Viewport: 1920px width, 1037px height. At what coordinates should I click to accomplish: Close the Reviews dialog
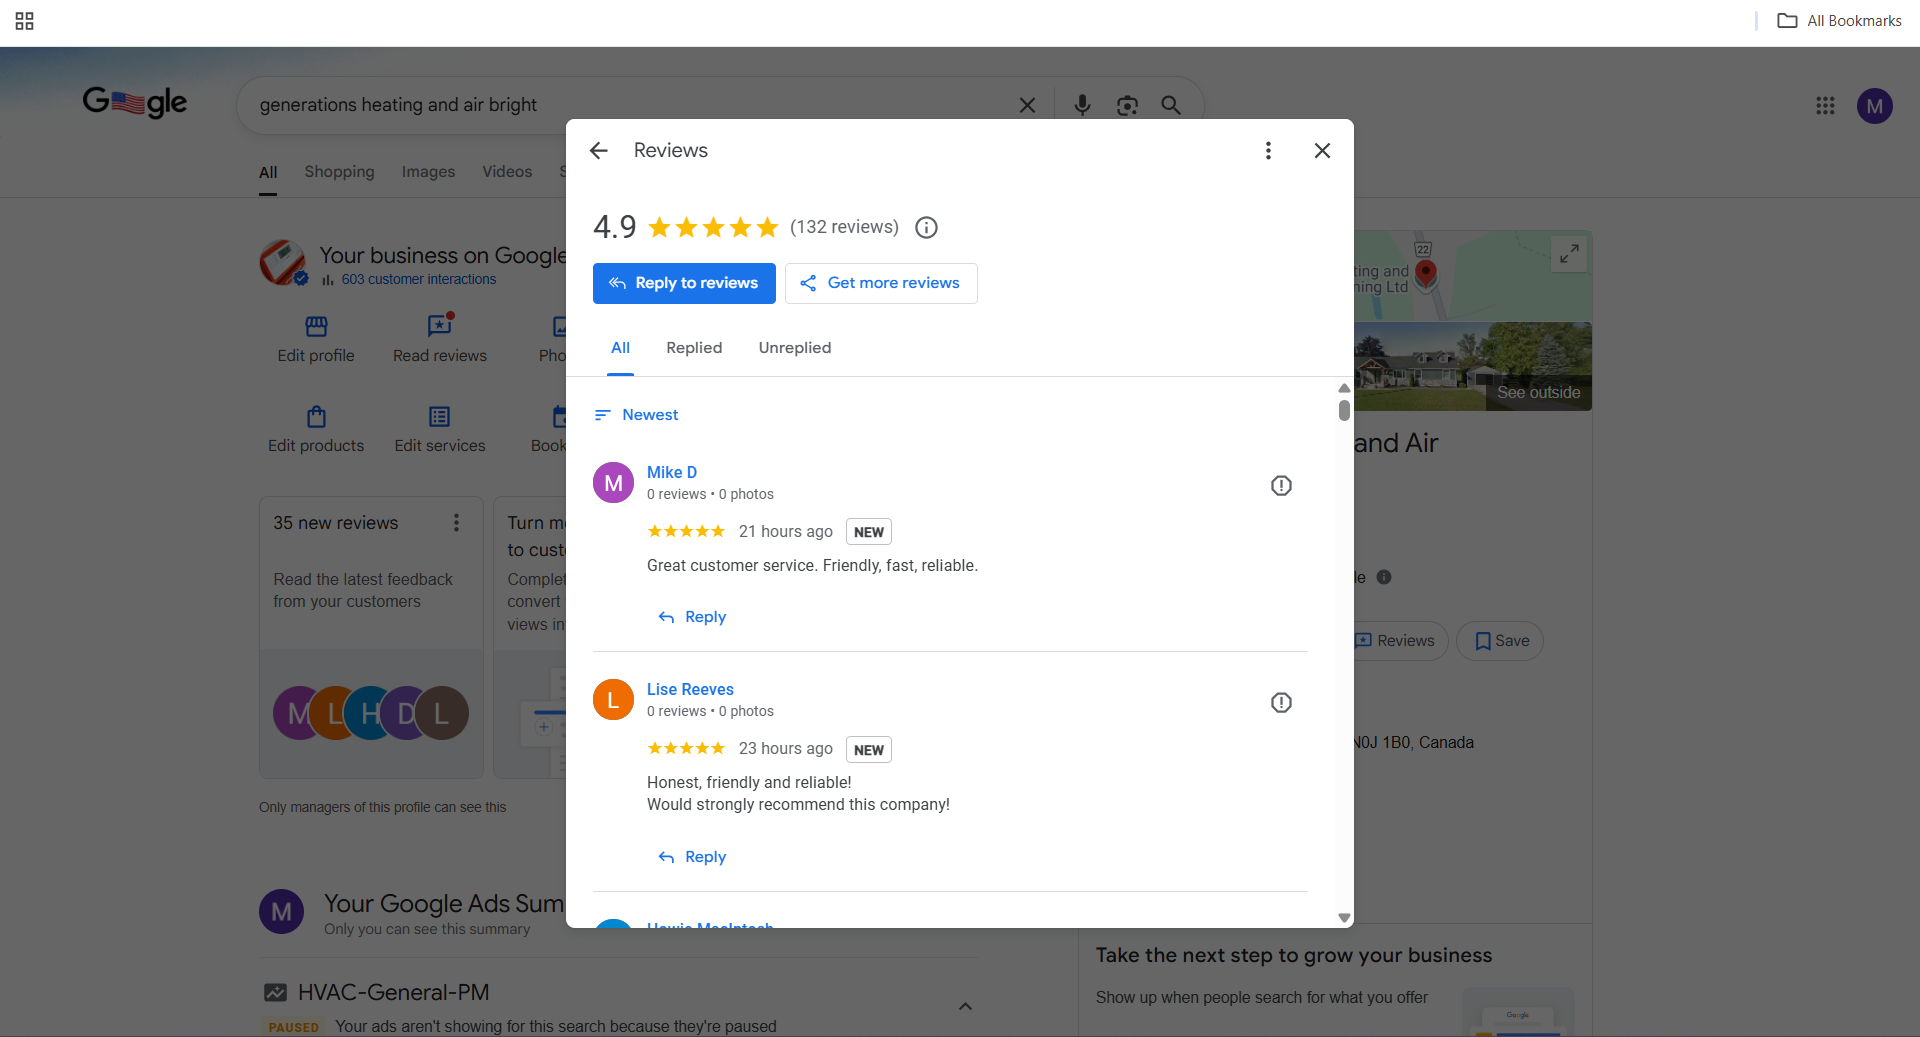click(x=1322, y=150)
